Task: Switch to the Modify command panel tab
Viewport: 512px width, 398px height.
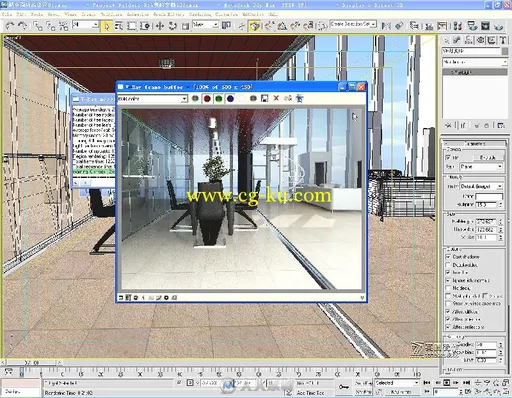Action: point(457,40)
